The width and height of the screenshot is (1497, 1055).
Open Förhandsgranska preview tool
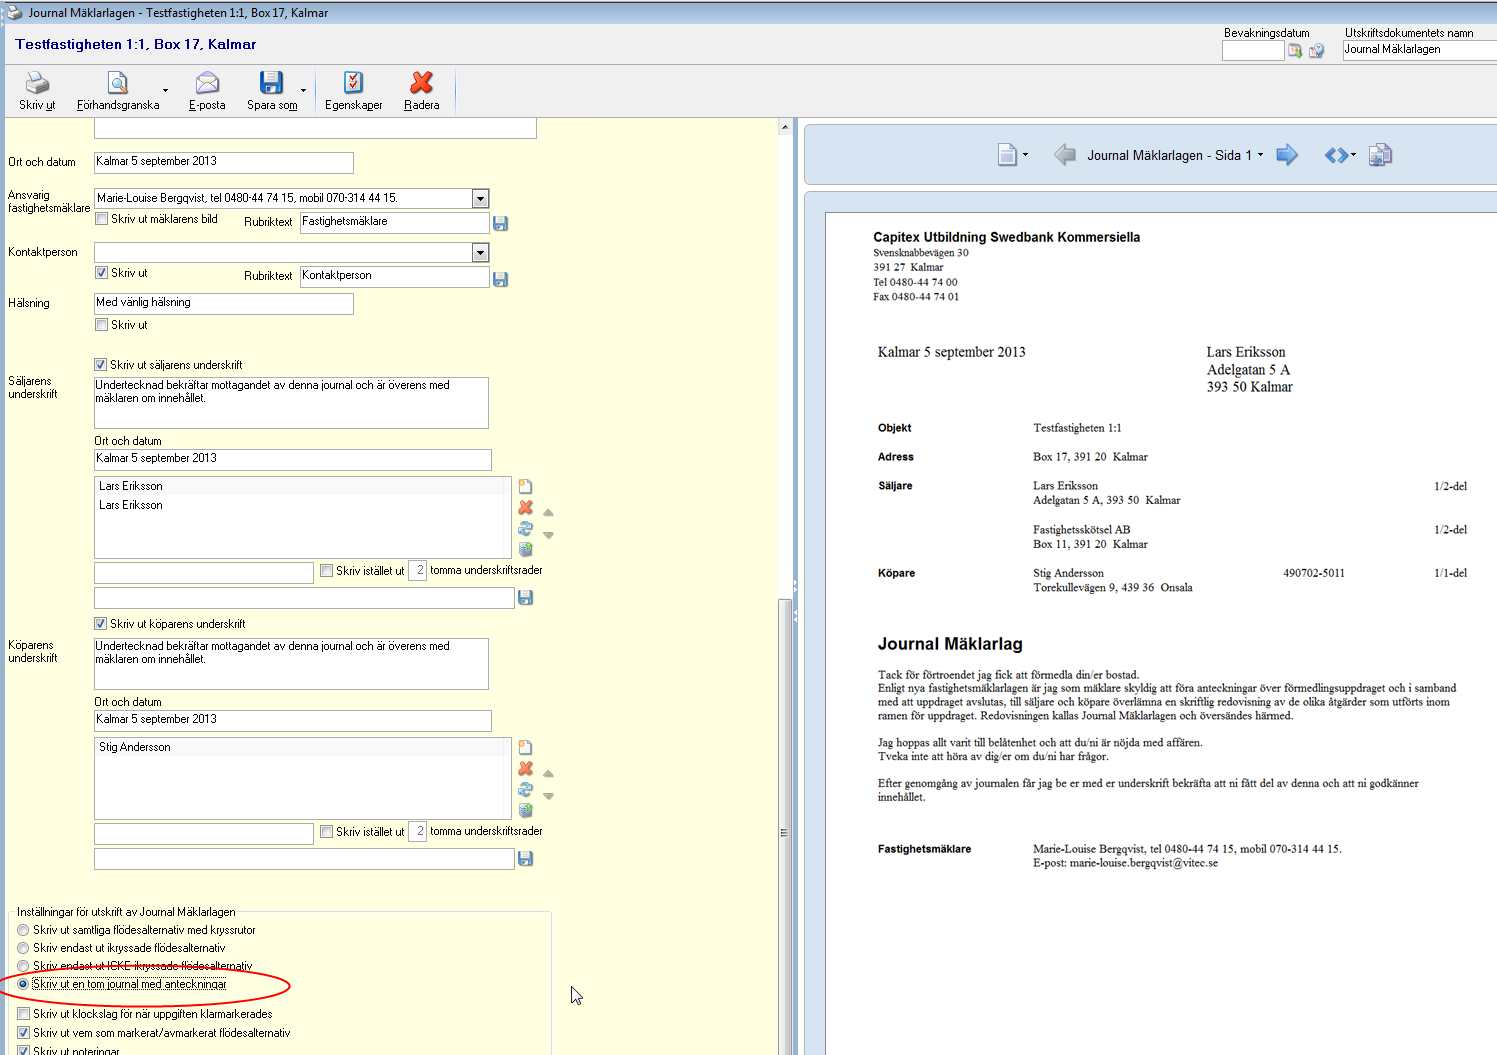click(x=118, y=83)
